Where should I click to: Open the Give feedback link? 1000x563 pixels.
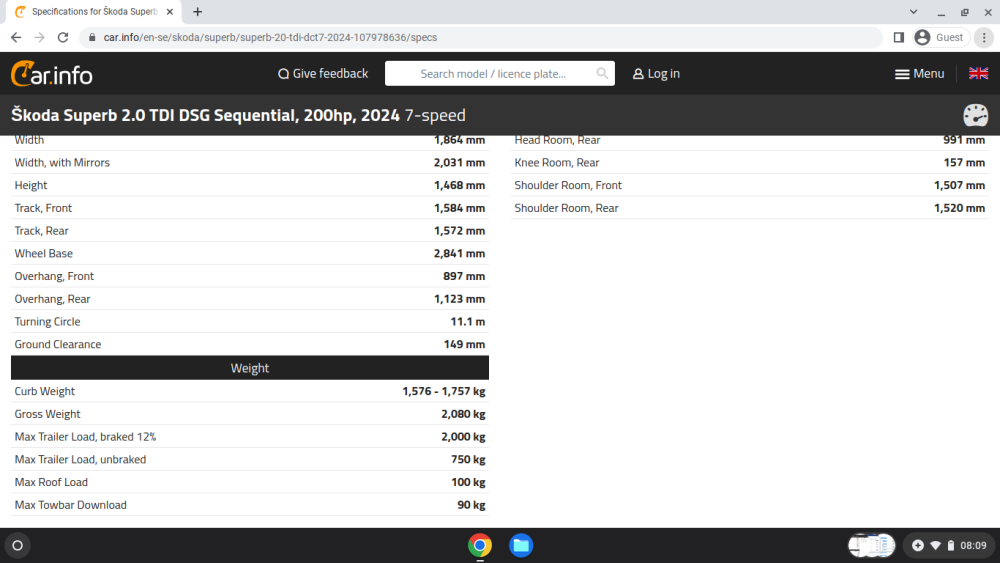click(323, 74)
